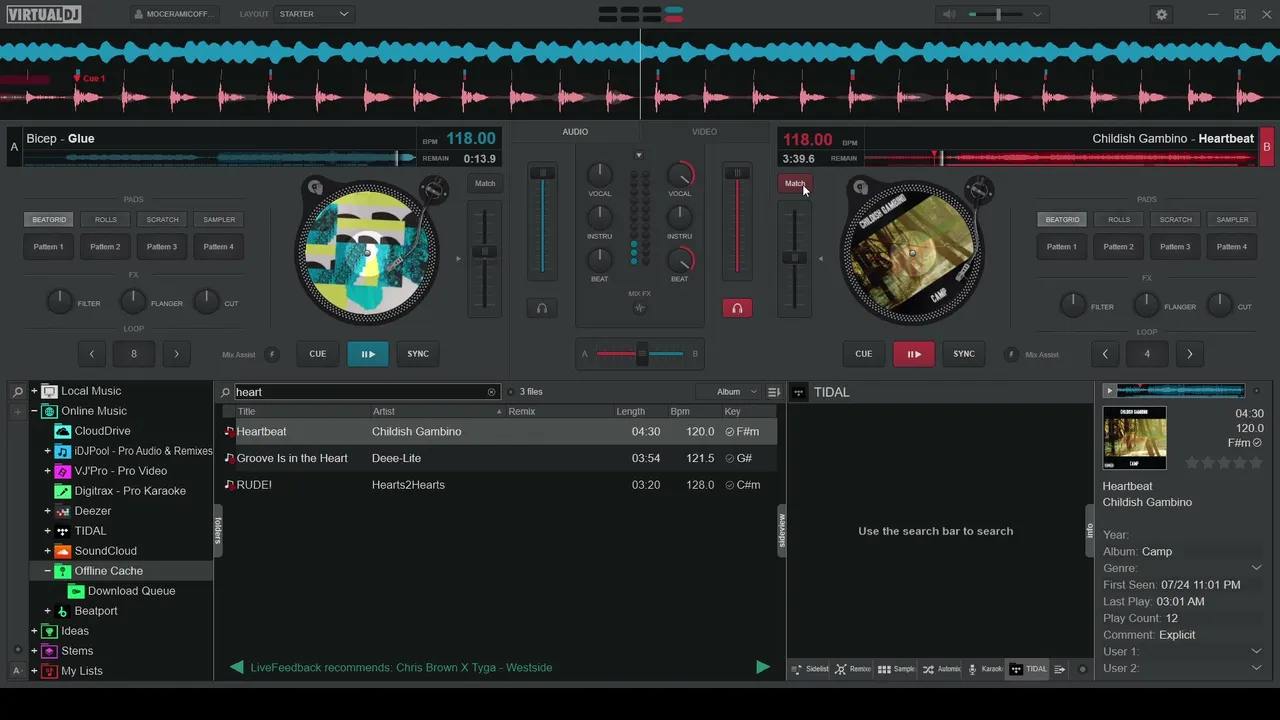The height and width of the screenshot is (720, 1280).
Task: Activate BEATGRID pad mode on deck A
Action: pos(49,220)
